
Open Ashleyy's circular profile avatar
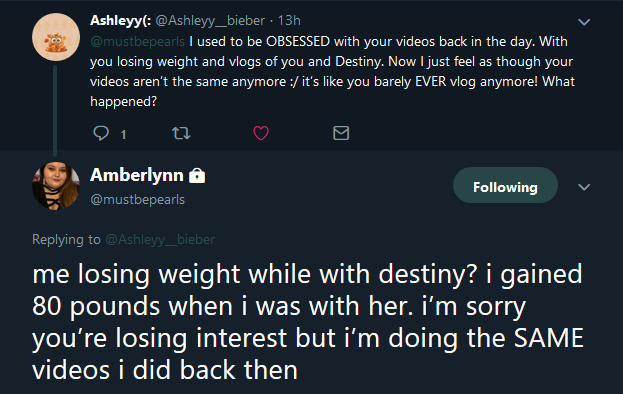pyautogui.click(x=56, y=37)
